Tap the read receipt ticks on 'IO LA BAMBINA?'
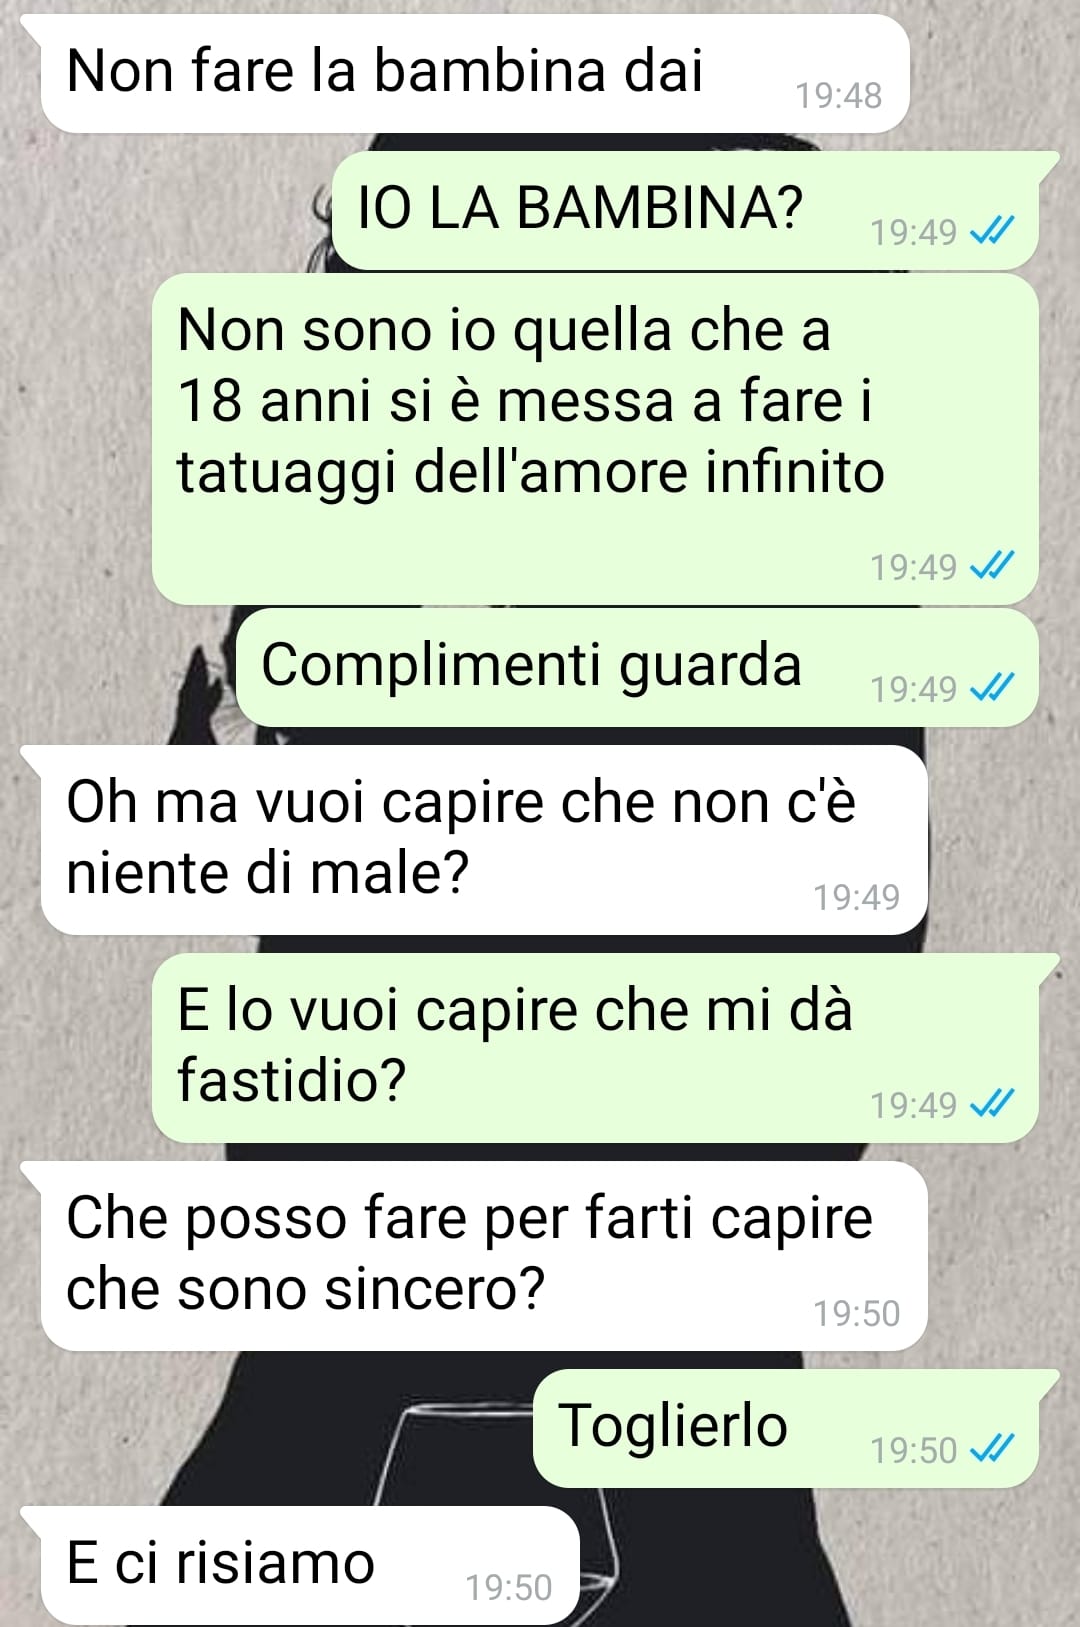Image resolution: width=1080 pixels, height=1627 pixels. (992, 232)
